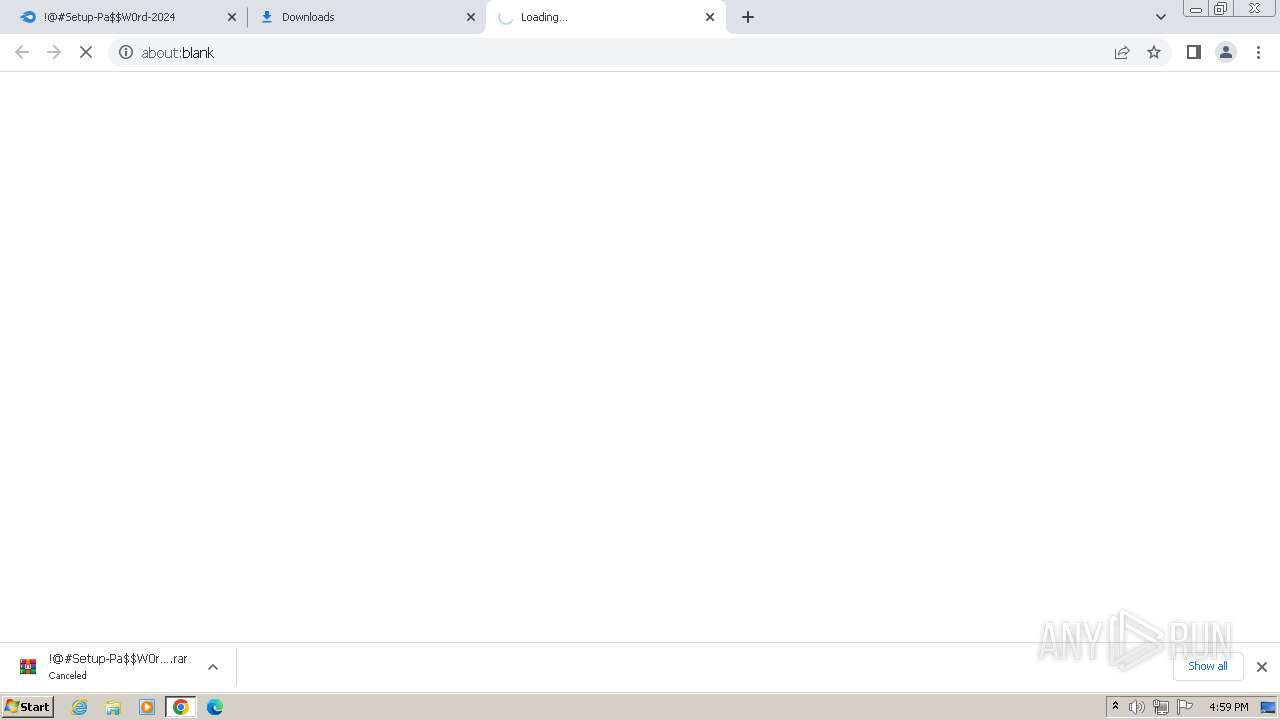Select Chrome in the taskbar

point(181,707)
